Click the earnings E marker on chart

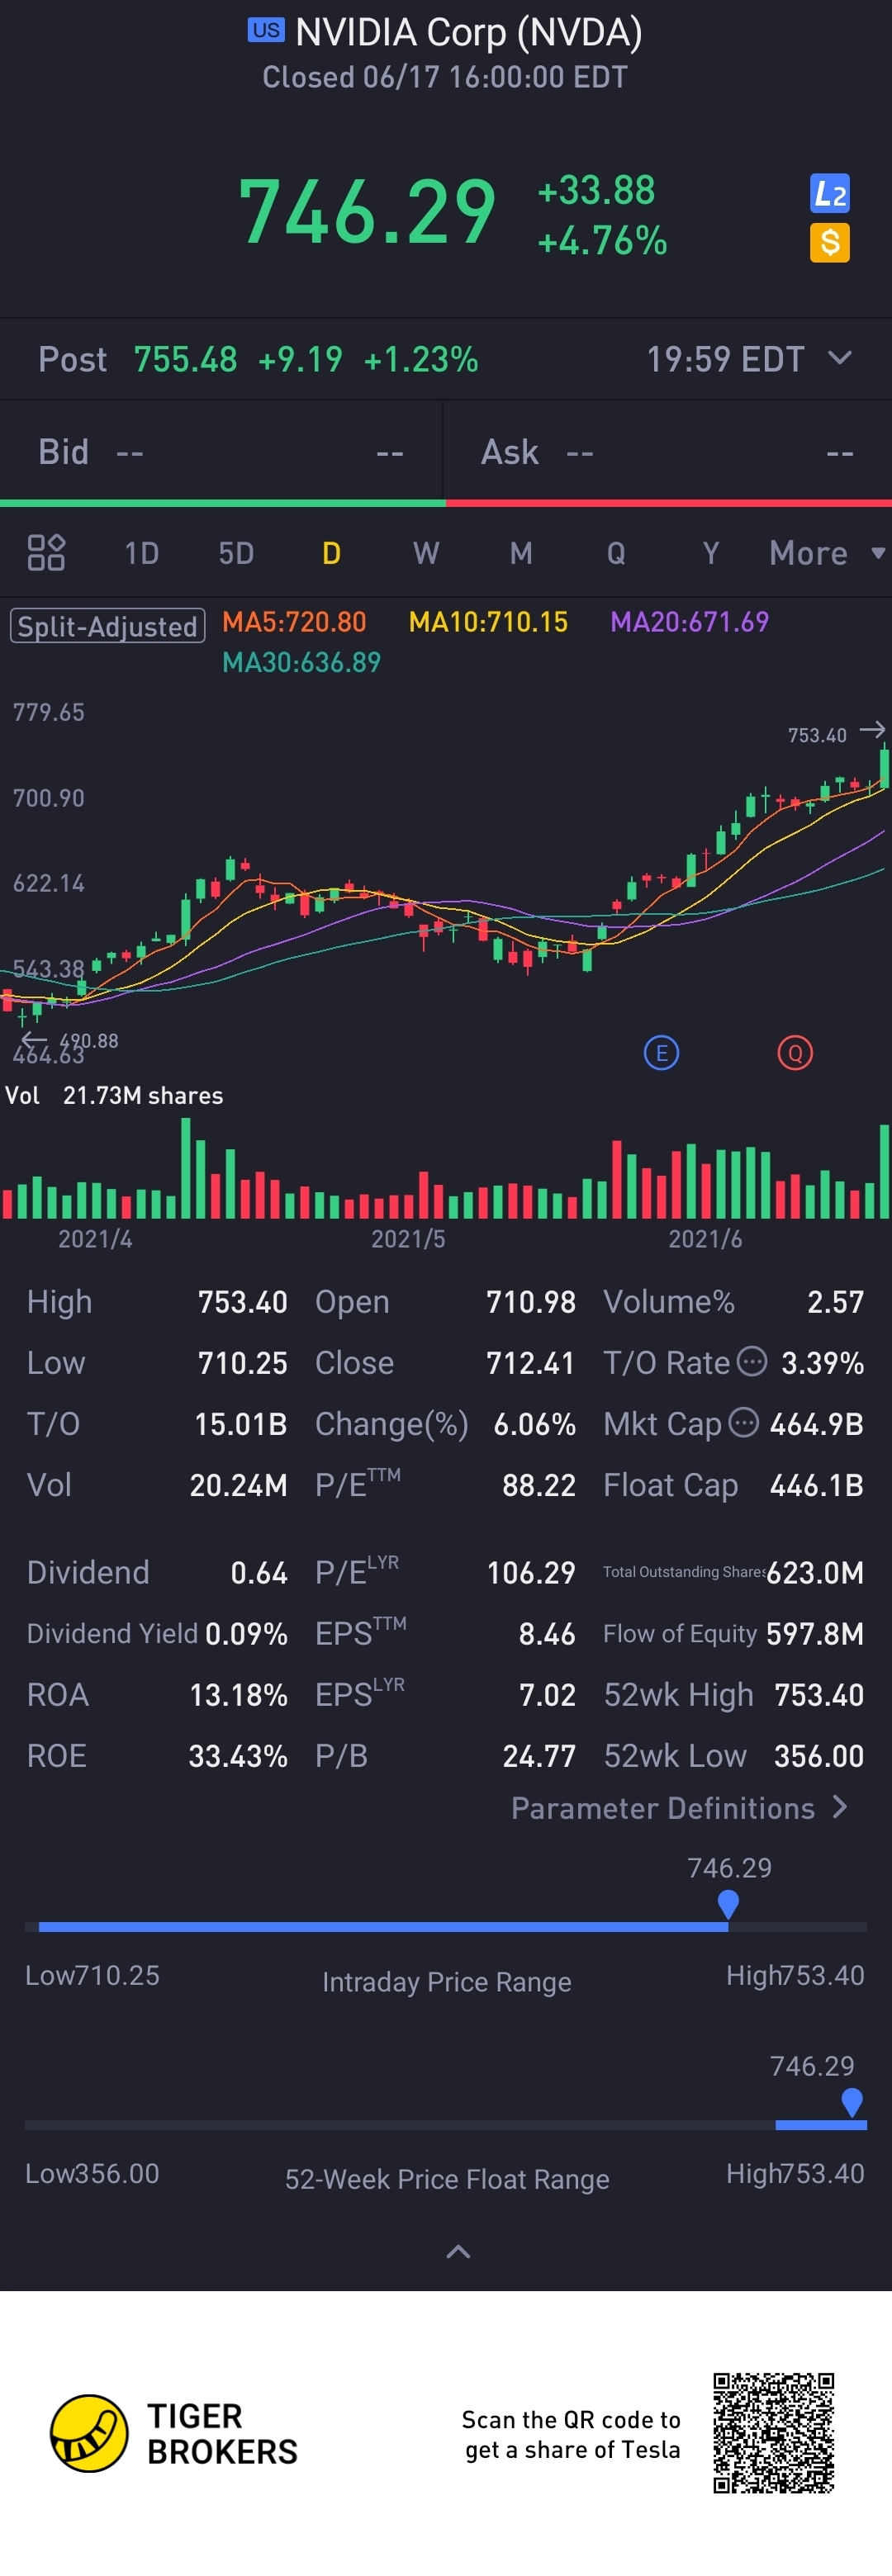pyautogui.click(x=661, y=1053)
